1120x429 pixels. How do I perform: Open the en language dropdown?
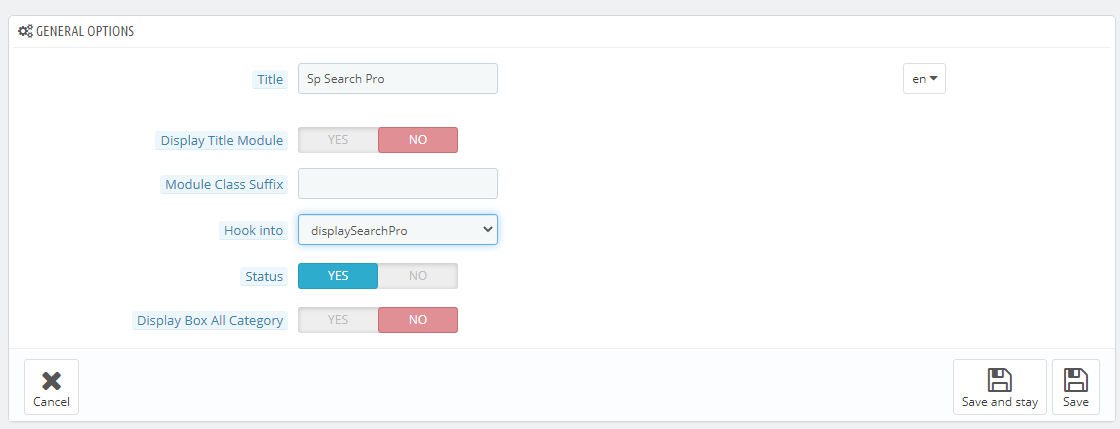924,79
